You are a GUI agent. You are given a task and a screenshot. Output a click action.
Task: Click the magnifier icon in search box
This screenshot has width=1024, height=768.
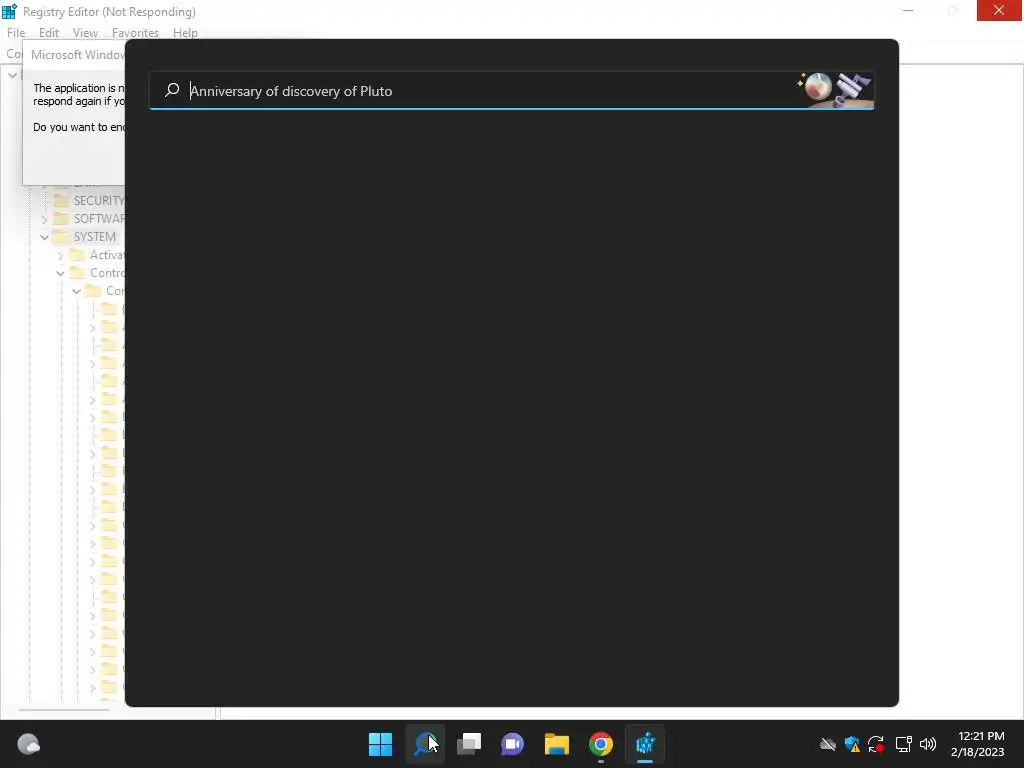click(172, 90)
